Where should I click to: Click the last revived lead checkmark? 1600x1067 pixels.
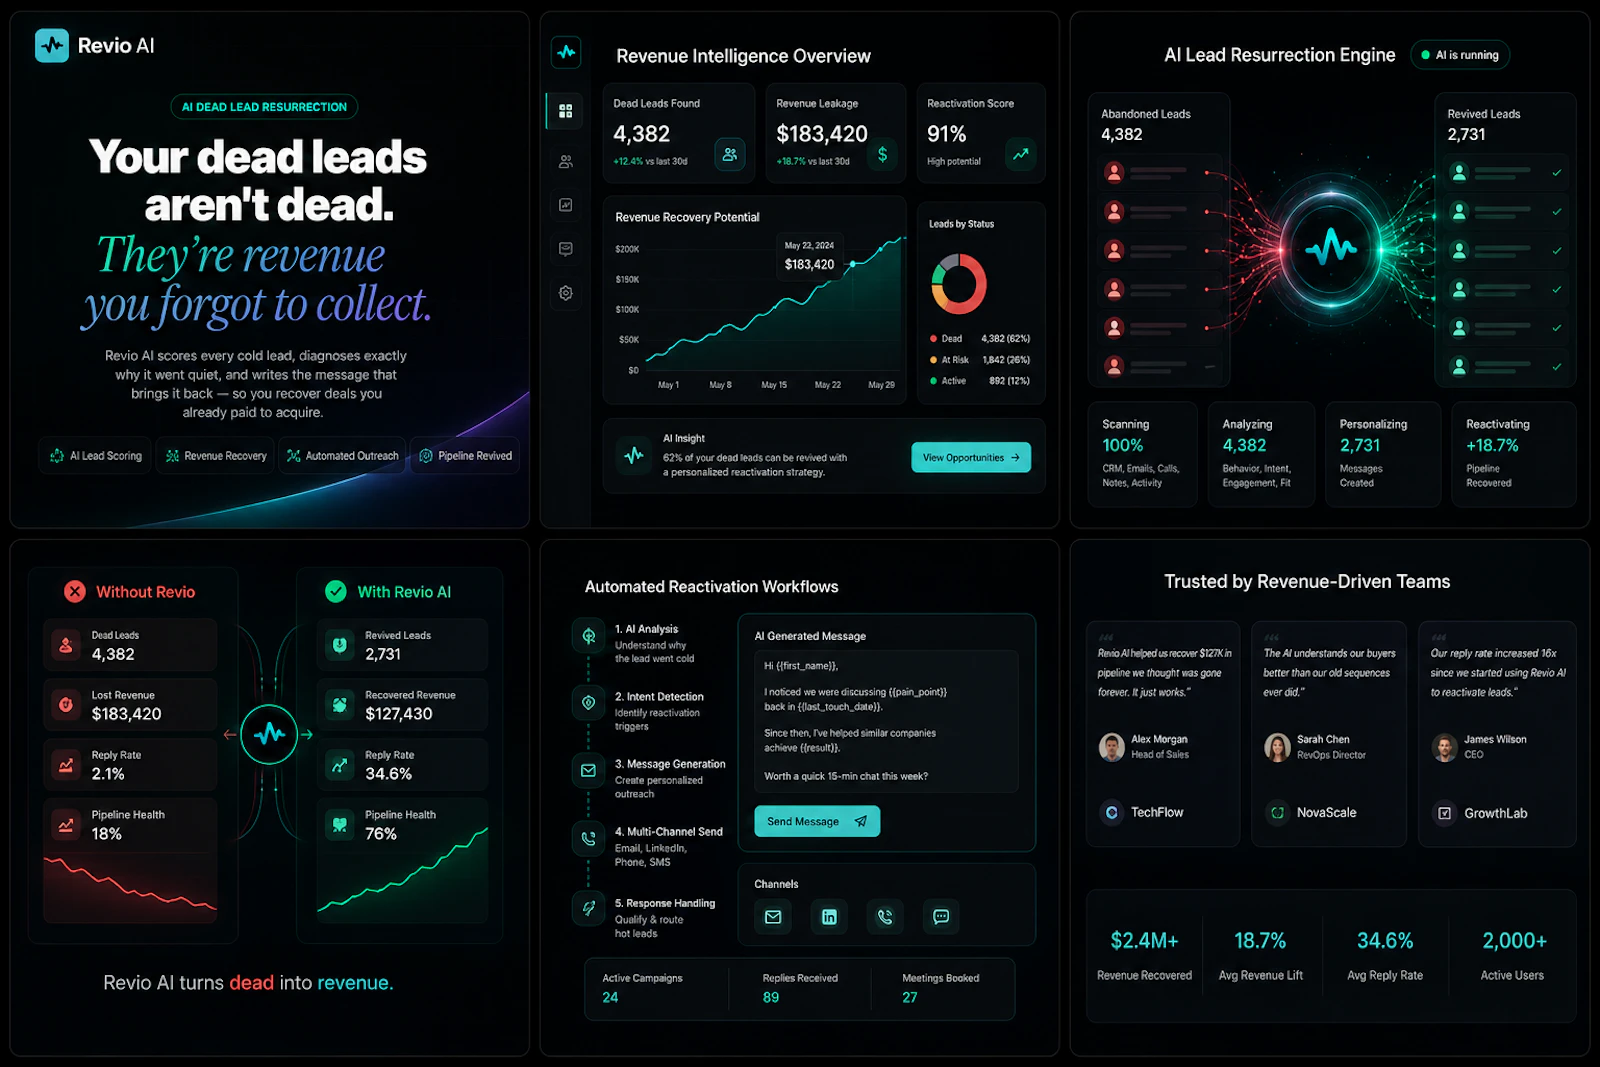(1557, 367)
